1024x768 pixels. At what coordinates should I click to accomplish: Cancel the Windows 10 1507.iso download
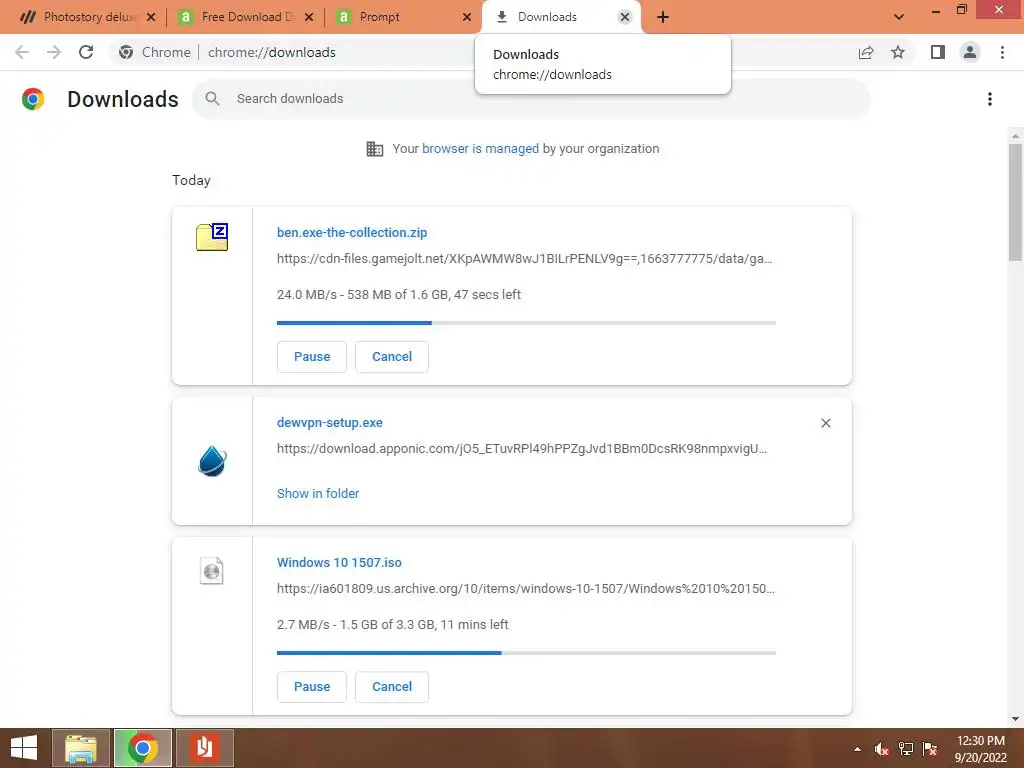pos(392,686)
